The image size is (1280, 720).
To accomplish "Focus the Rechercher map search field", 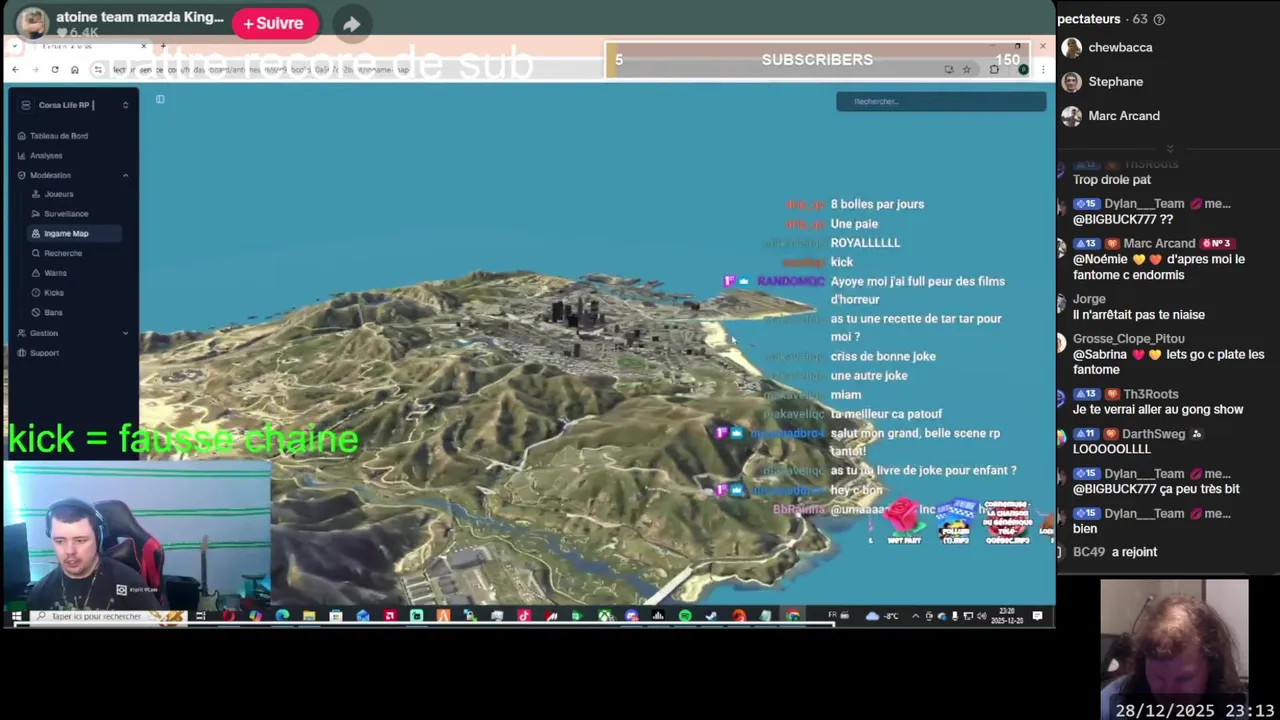I will pyautogui.click(x=941, y=102).
